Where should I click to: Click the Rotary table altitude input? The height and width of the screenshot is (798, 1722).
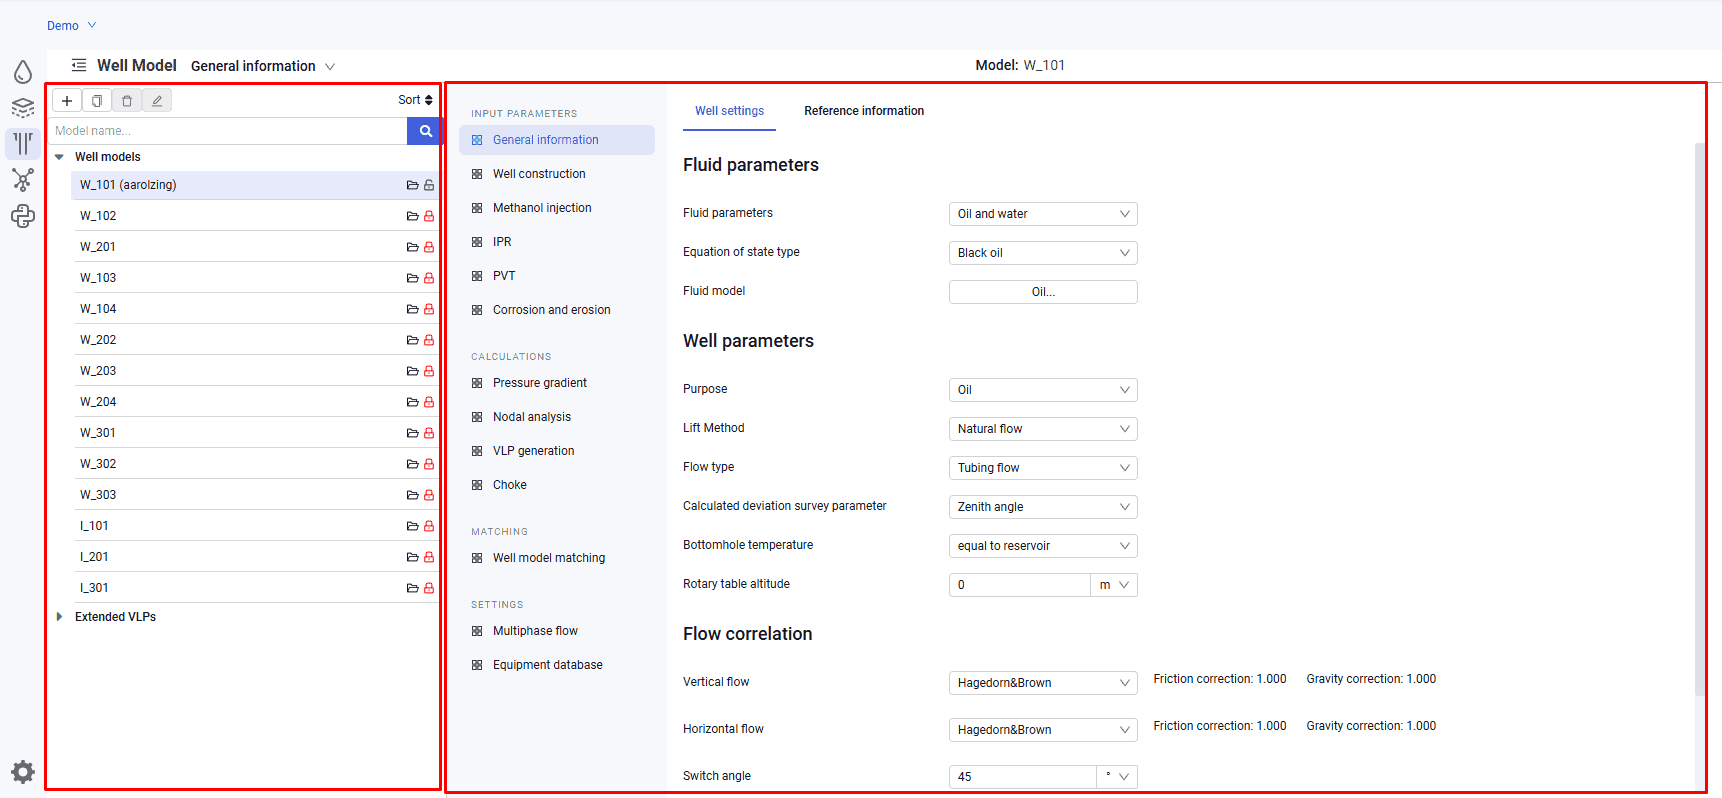[1019, 585]
